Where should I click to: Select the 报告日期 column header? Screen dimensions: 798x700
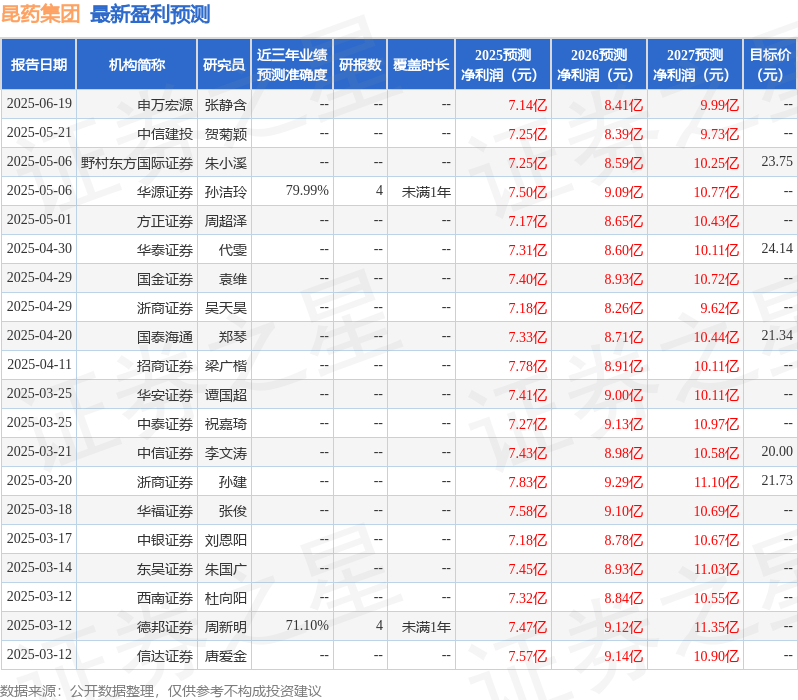(39, 64)
